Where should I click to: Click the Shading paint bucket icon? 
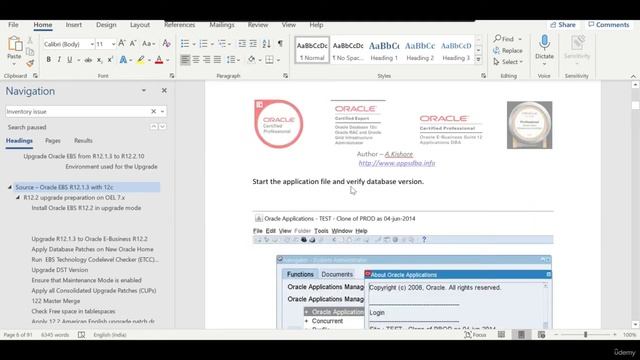(x=251, y=60)
